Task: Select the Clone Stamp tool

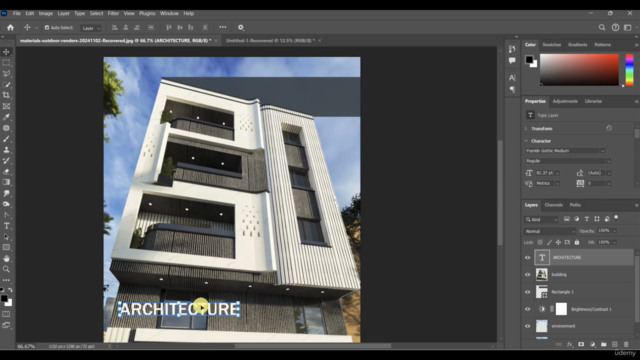Action: (6, 150)
